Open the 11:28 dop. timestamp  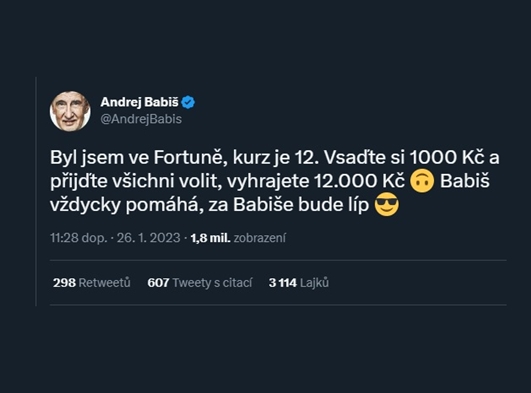point(79,238)
